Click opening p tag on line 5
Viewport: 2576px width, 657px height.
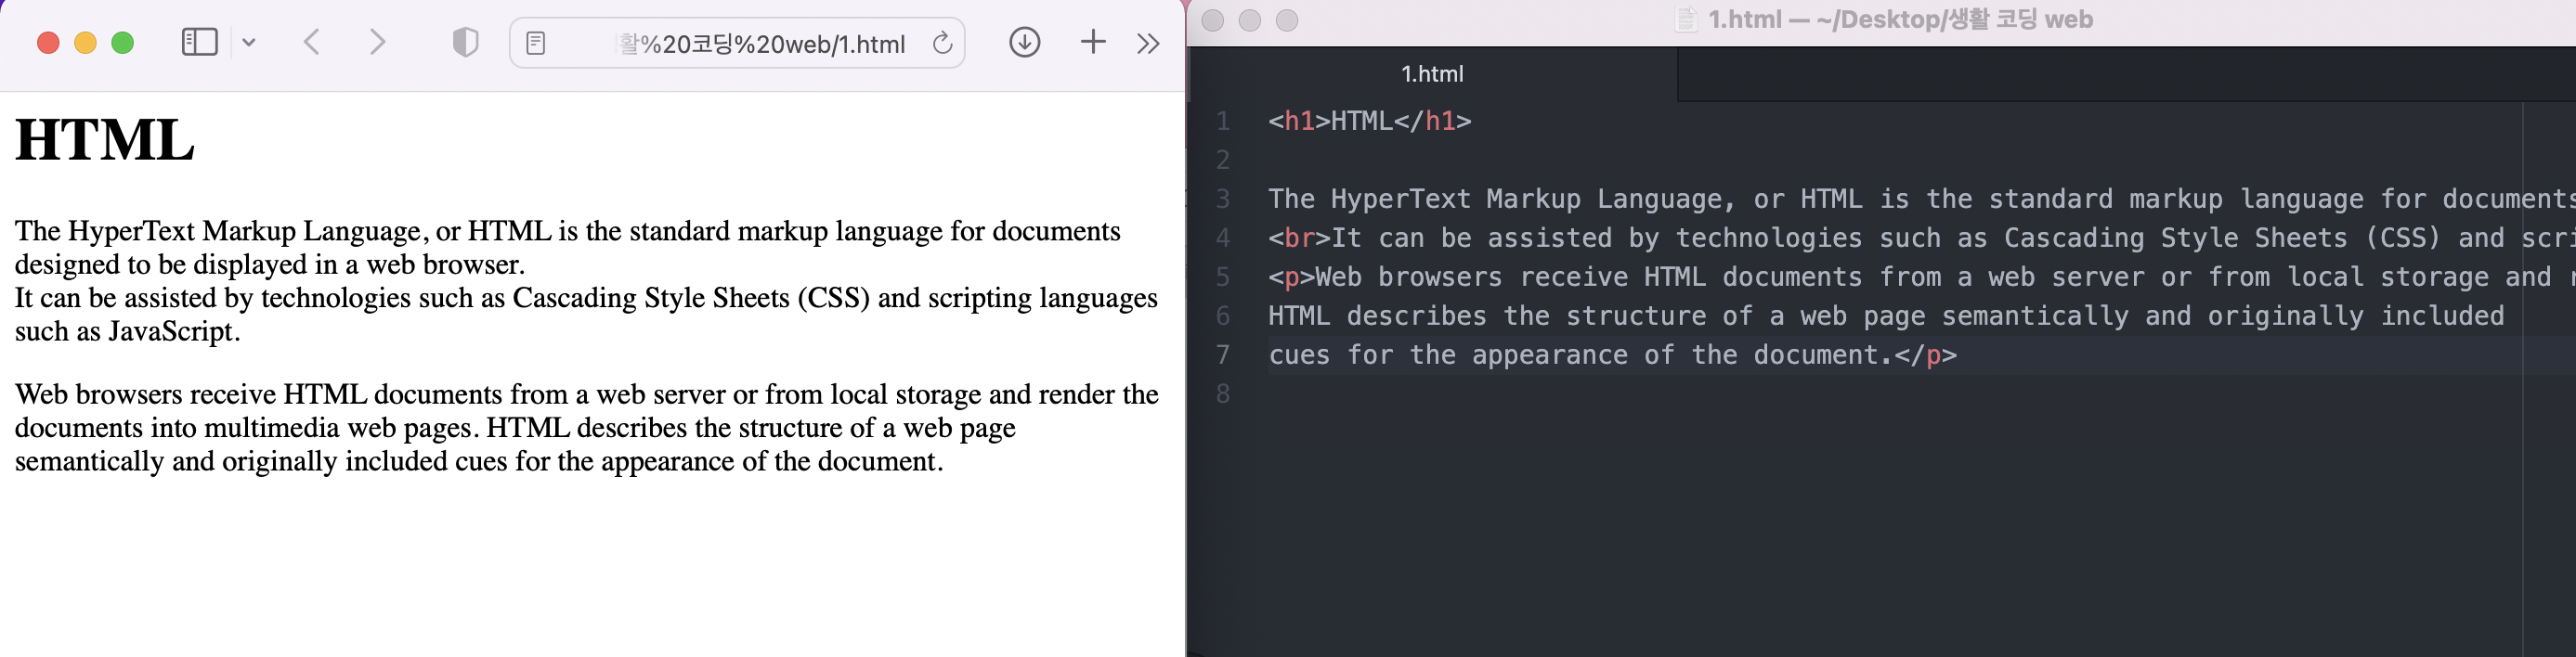click(1291, 277)
